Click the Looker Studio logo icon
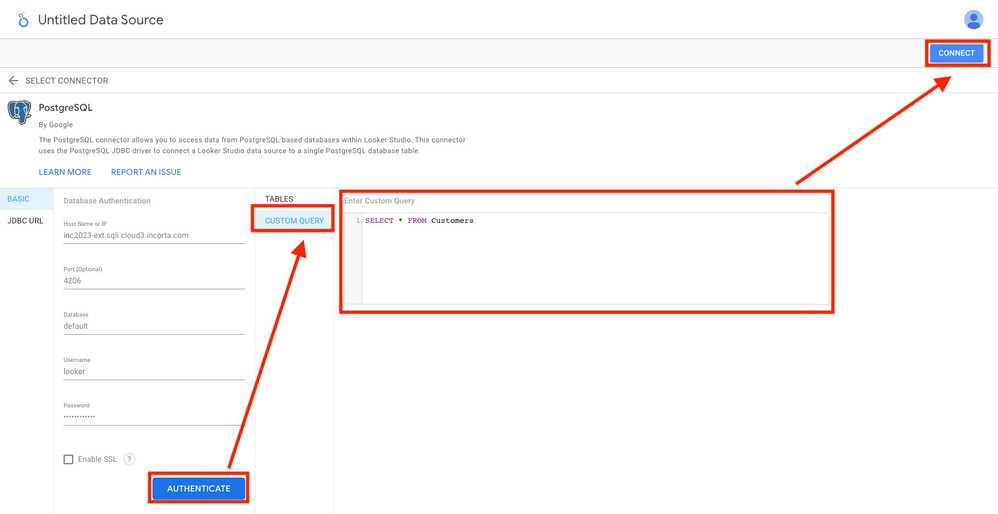 (22, 20)
